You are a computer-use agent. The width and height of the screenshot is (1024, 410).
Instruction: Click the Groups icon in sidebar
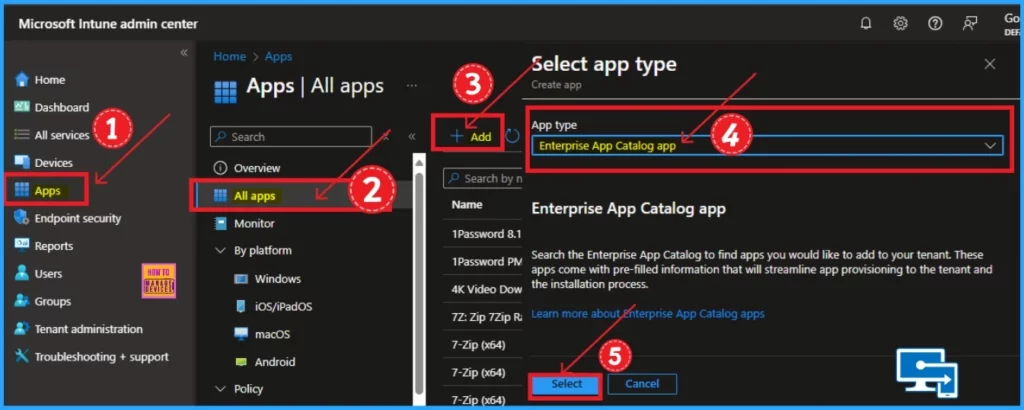[22, 302]
